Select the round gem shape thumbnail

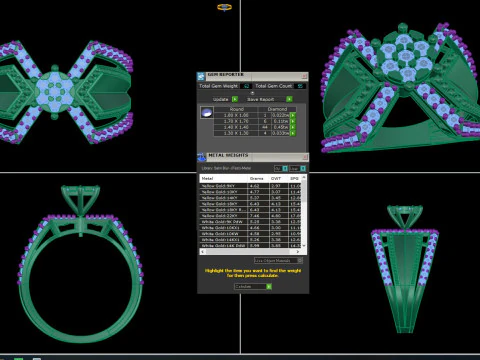pos(207,112)
